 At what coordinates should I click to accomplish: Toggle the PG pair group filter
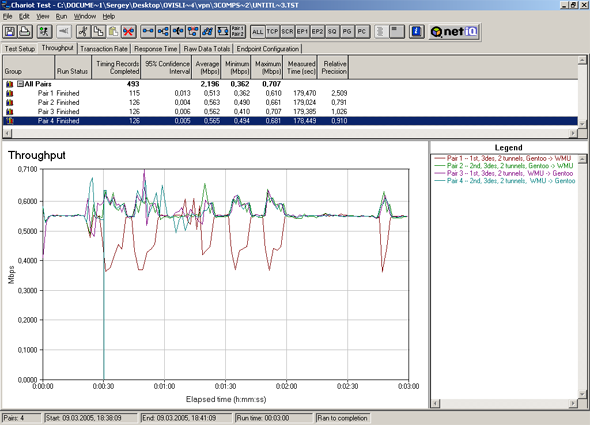347,32
